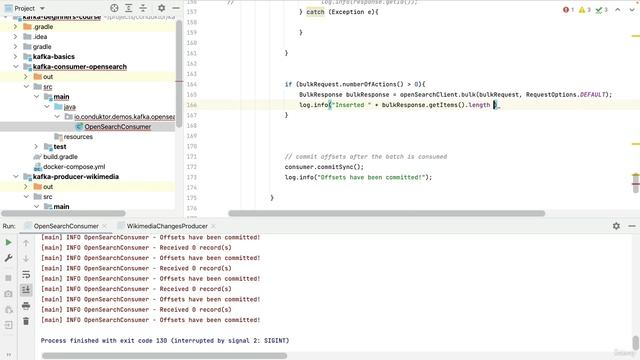Viewport: 640px width, 360px height.
Task: Click the Project tree horizontal scrollbar
Action: (x=63, y=213)
